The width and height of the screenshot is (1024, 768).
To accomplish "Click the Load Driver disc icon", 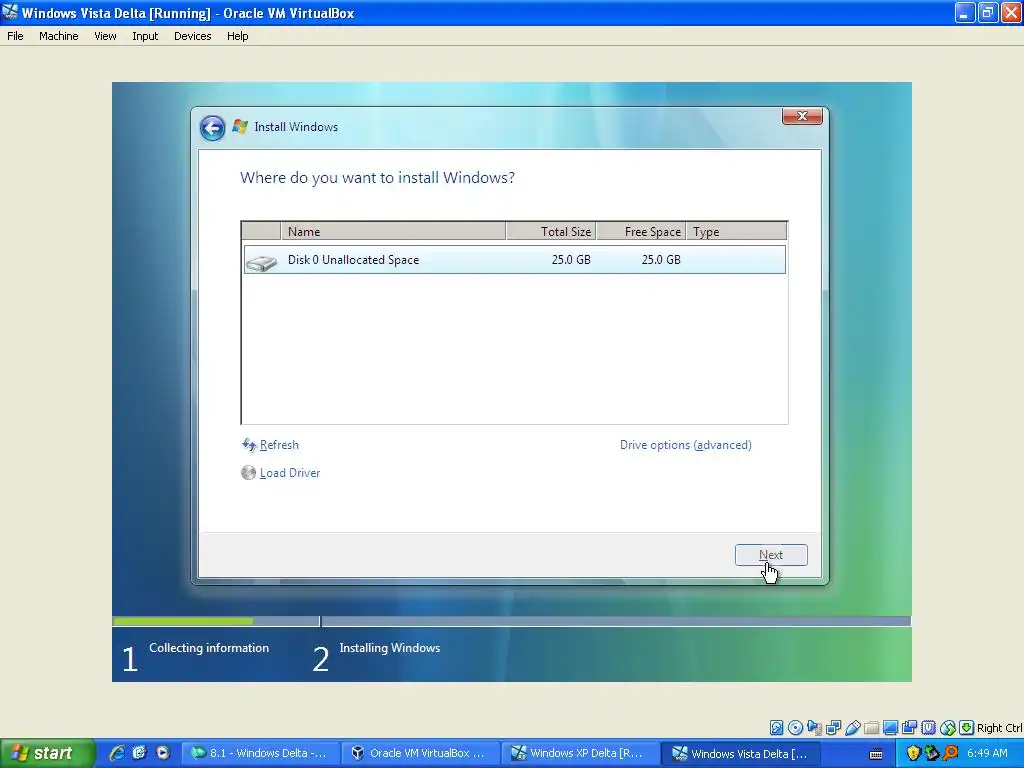I will click(248, 472).
